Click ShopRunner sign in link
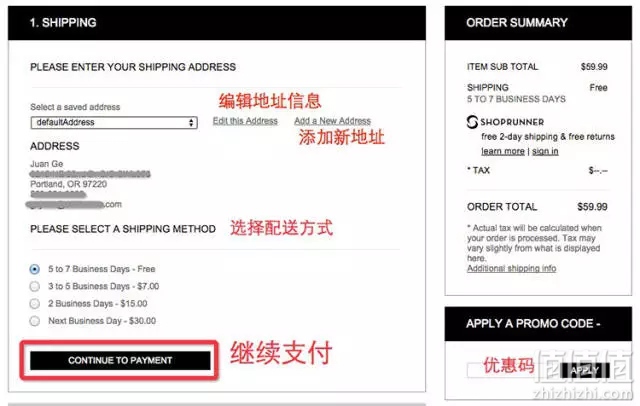The image size is (640, 406). point(545,151)
